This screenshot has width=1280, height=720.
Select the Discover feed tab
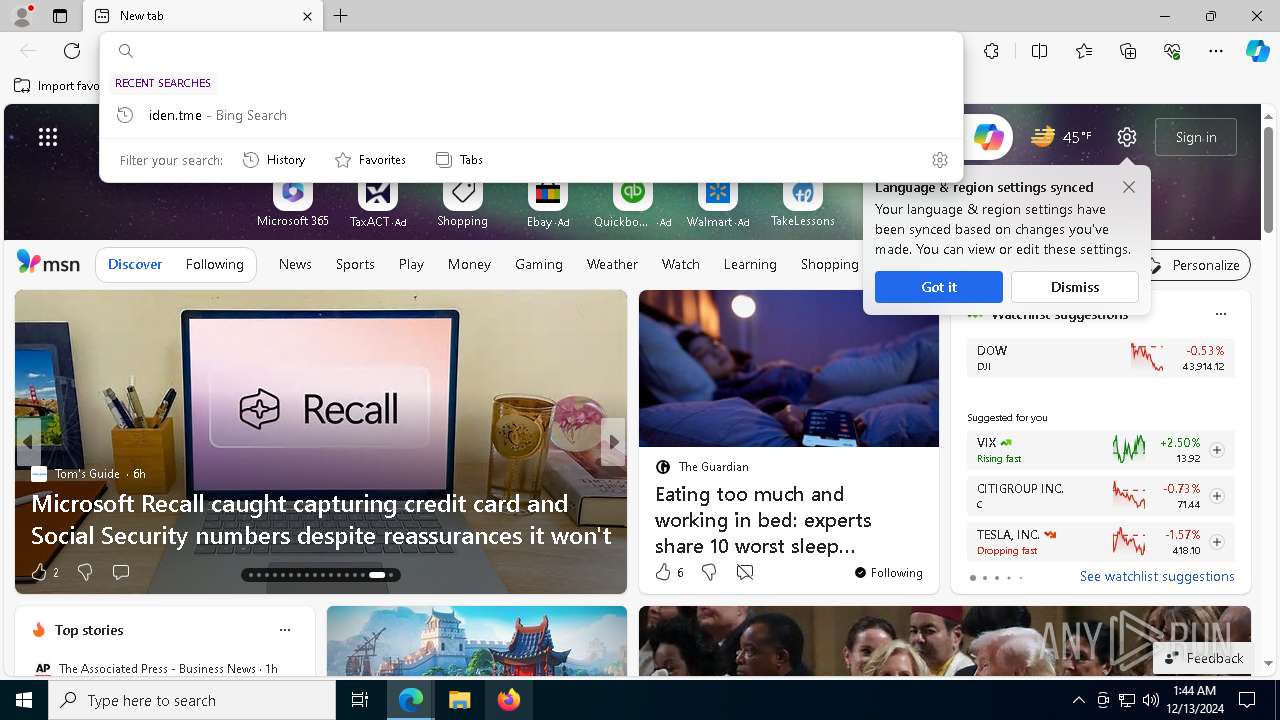135,264
